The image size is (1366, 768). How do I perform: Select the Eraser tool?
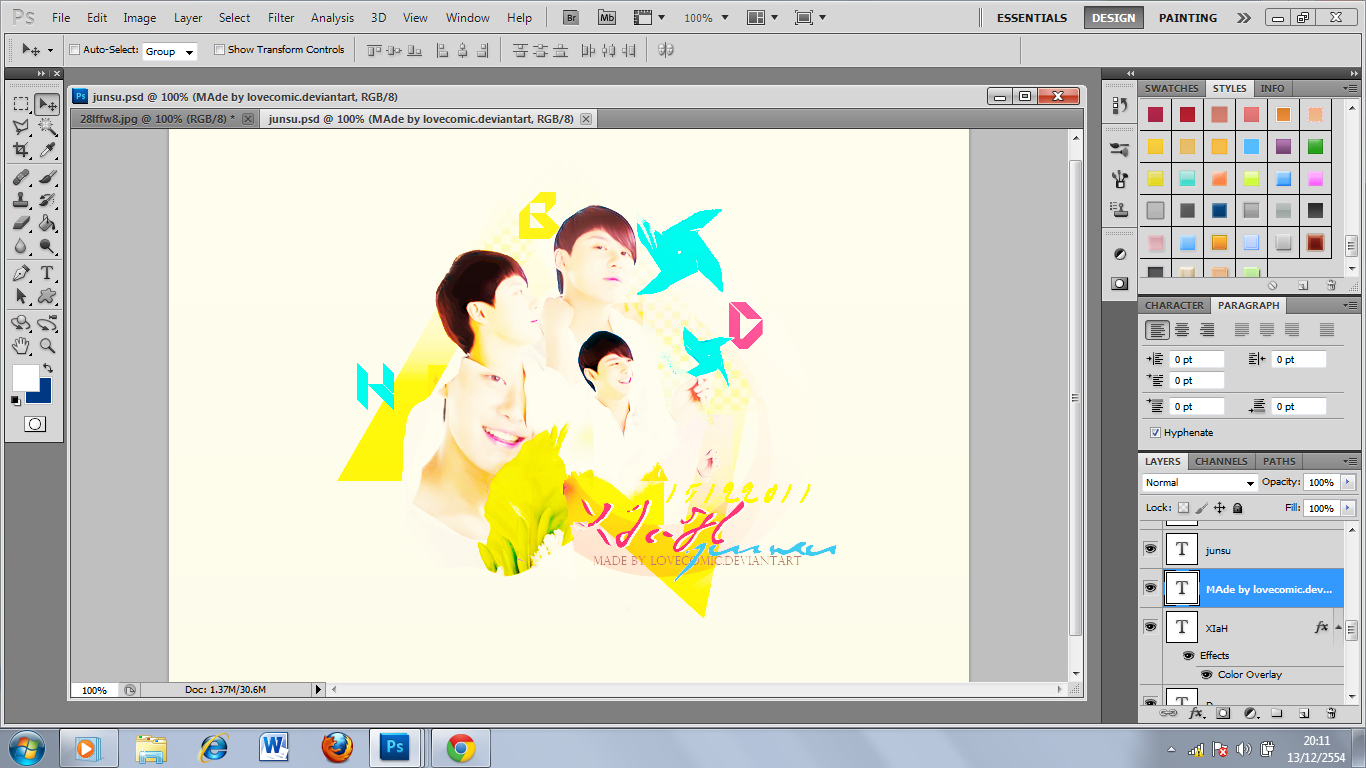click(x=21, y=223)
